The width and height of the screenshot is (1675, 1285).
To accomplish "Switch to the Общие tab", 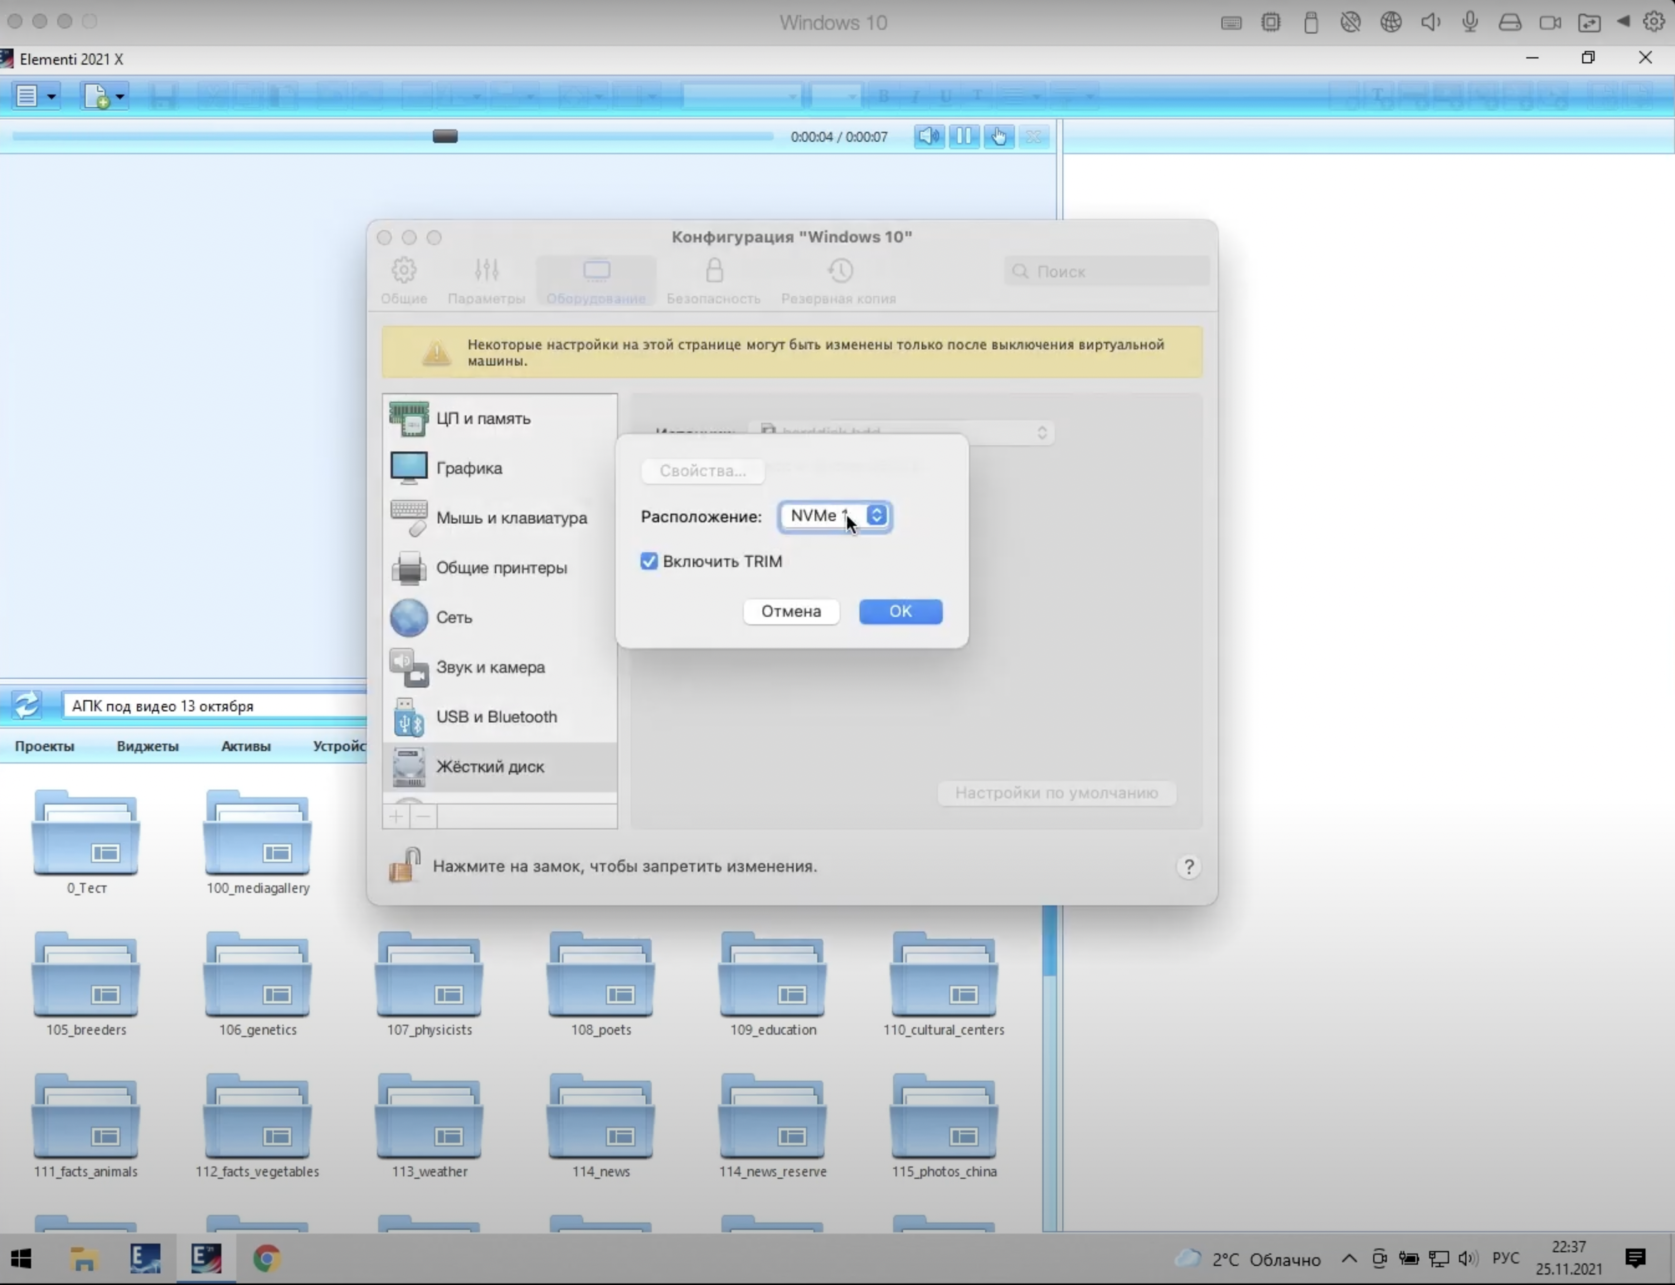I will (403, 281).
